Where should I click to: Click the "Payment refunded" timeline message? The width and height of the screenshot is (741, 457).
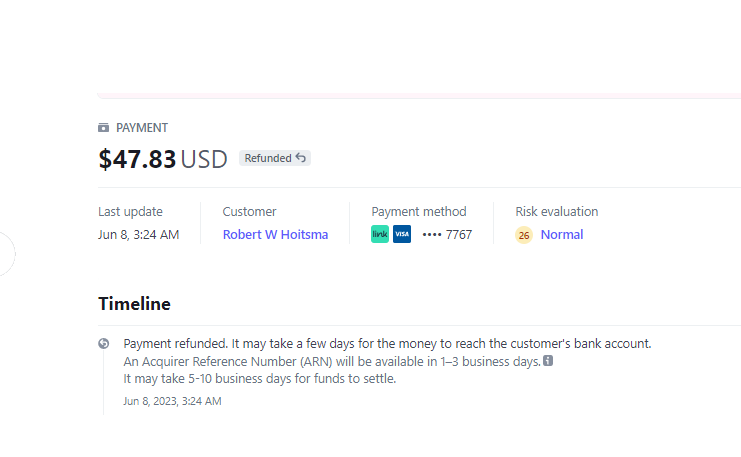387,343
